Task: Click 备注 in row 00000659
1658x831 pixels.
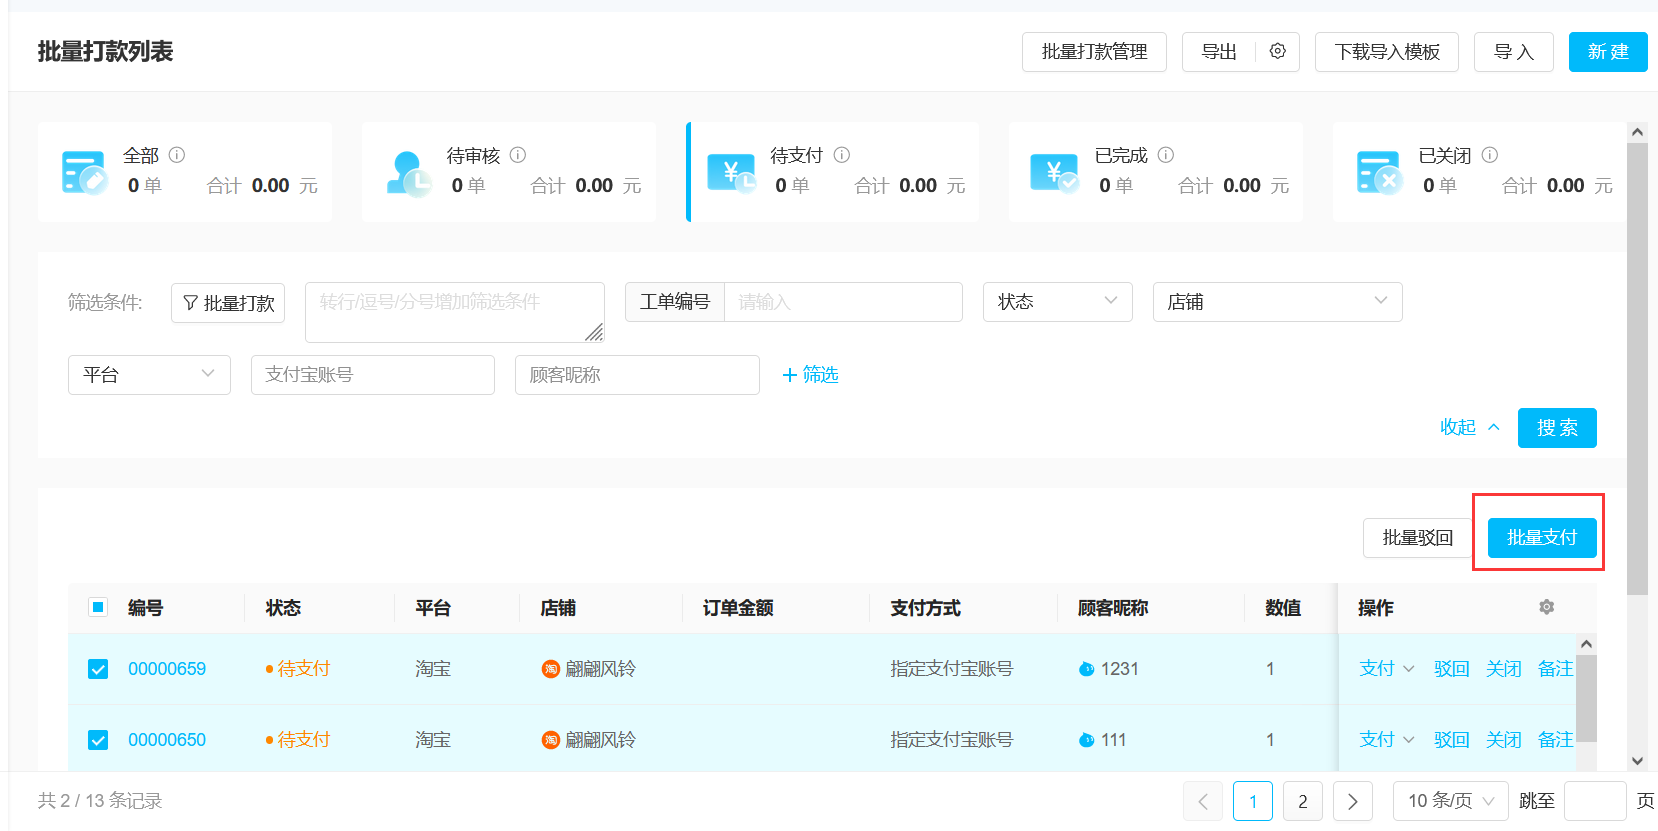Action: (x=1555, y=669)
